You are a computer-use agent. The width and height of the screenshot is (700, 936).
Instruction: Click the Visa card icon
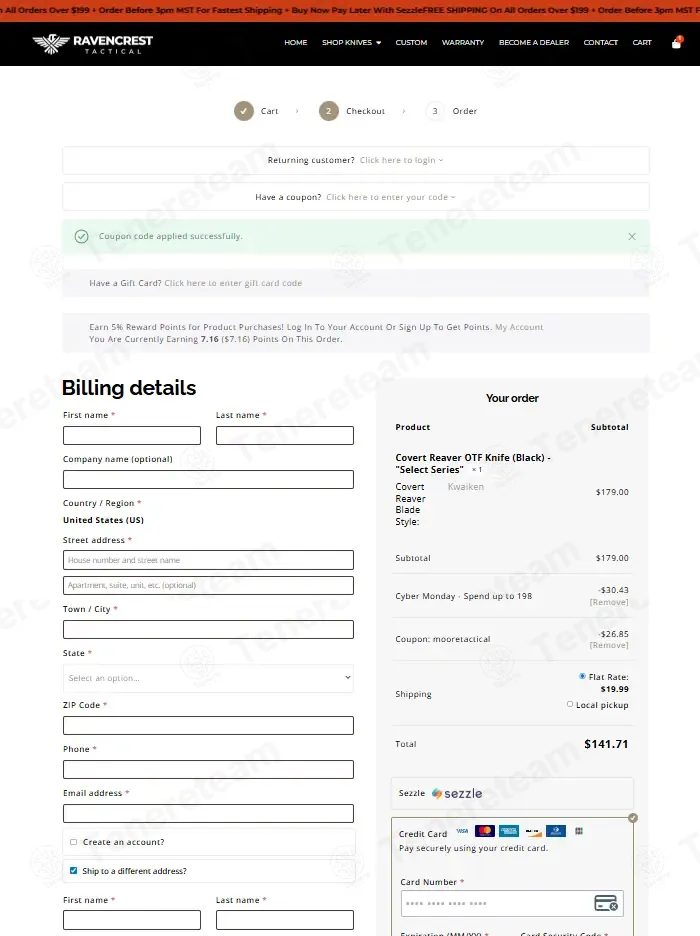point(462,831)
